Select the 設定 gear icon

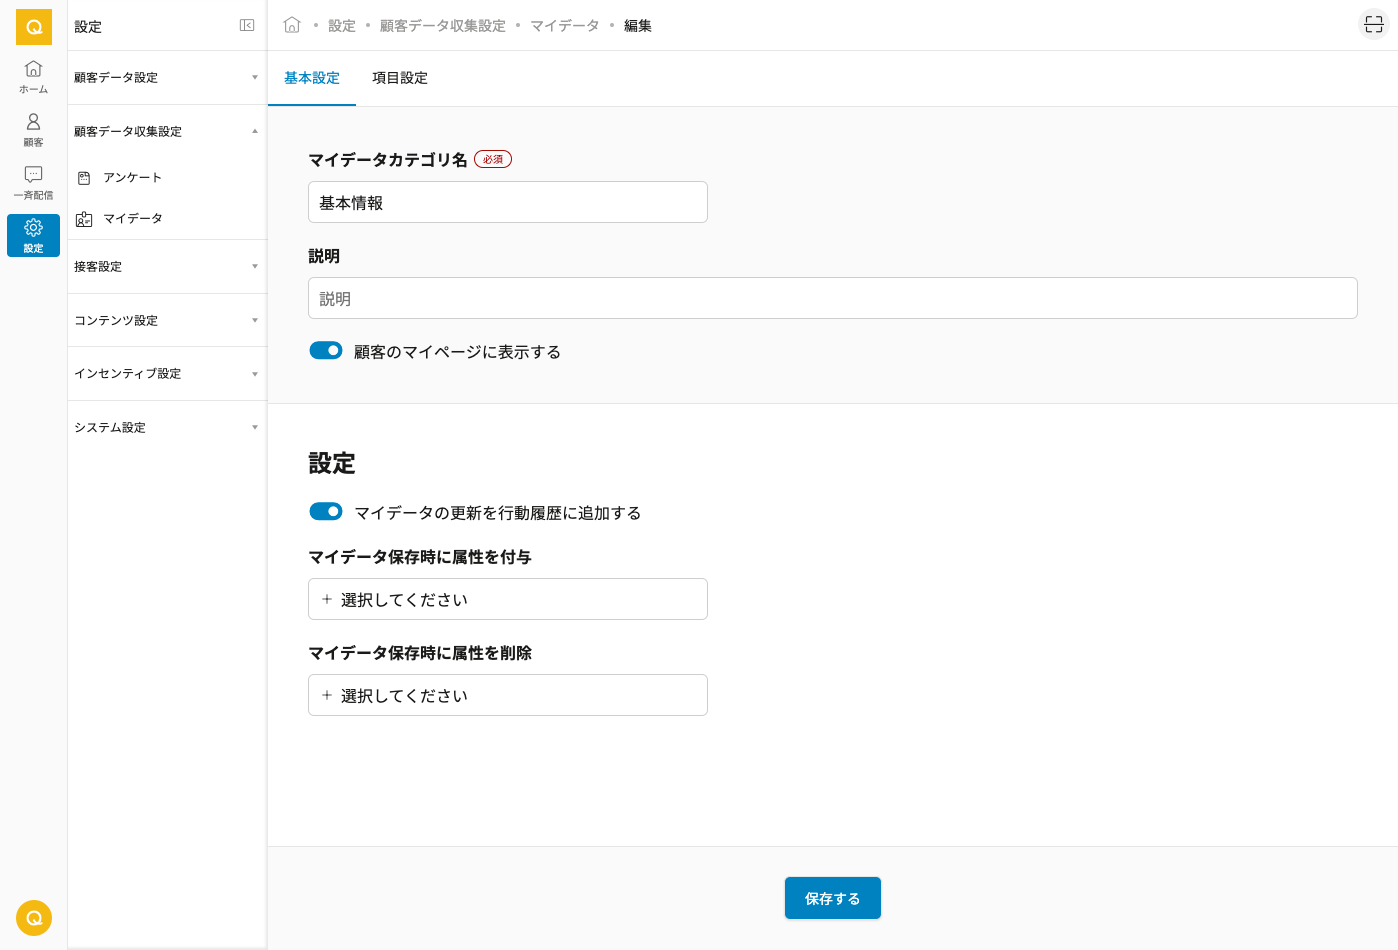[x=33, y=235]
